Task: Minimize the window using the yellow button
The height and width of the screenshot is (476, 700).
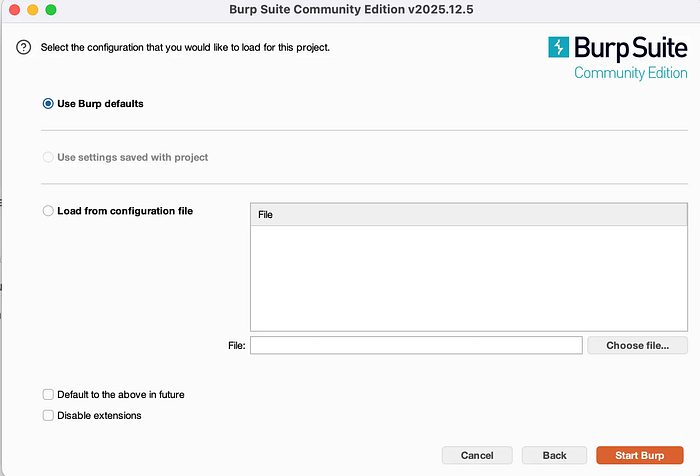Action: (x=33, y=9)
